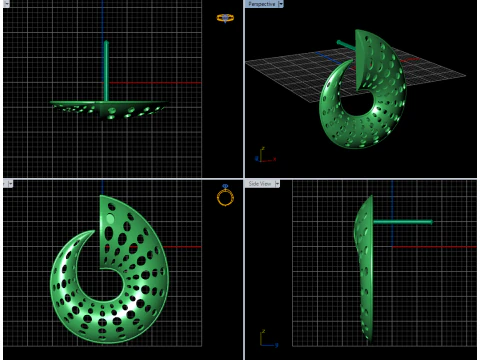Click the through-finger ring orientation icon
Image resolution: width=480 pixels, height=360 pixels.
tap(225, 195)
